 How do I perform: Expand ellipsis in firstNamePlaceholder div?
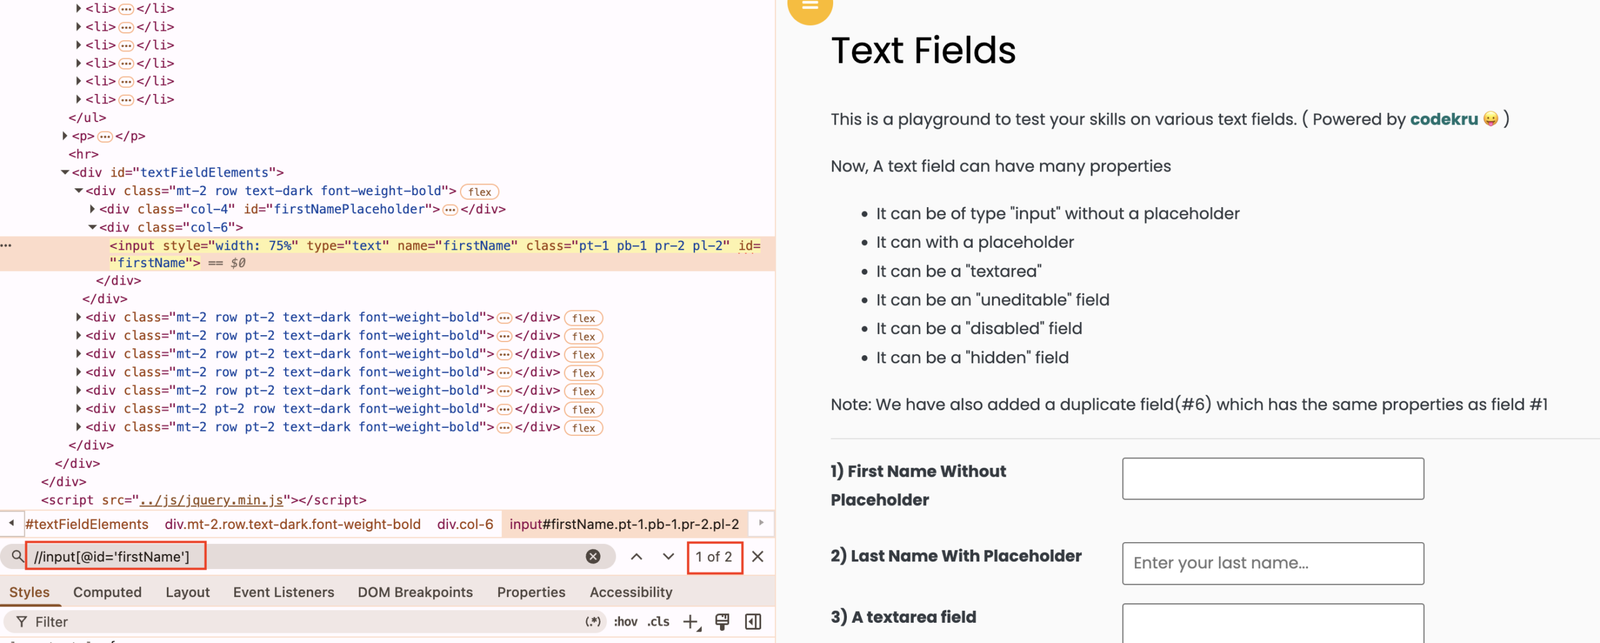pos(450,210)
